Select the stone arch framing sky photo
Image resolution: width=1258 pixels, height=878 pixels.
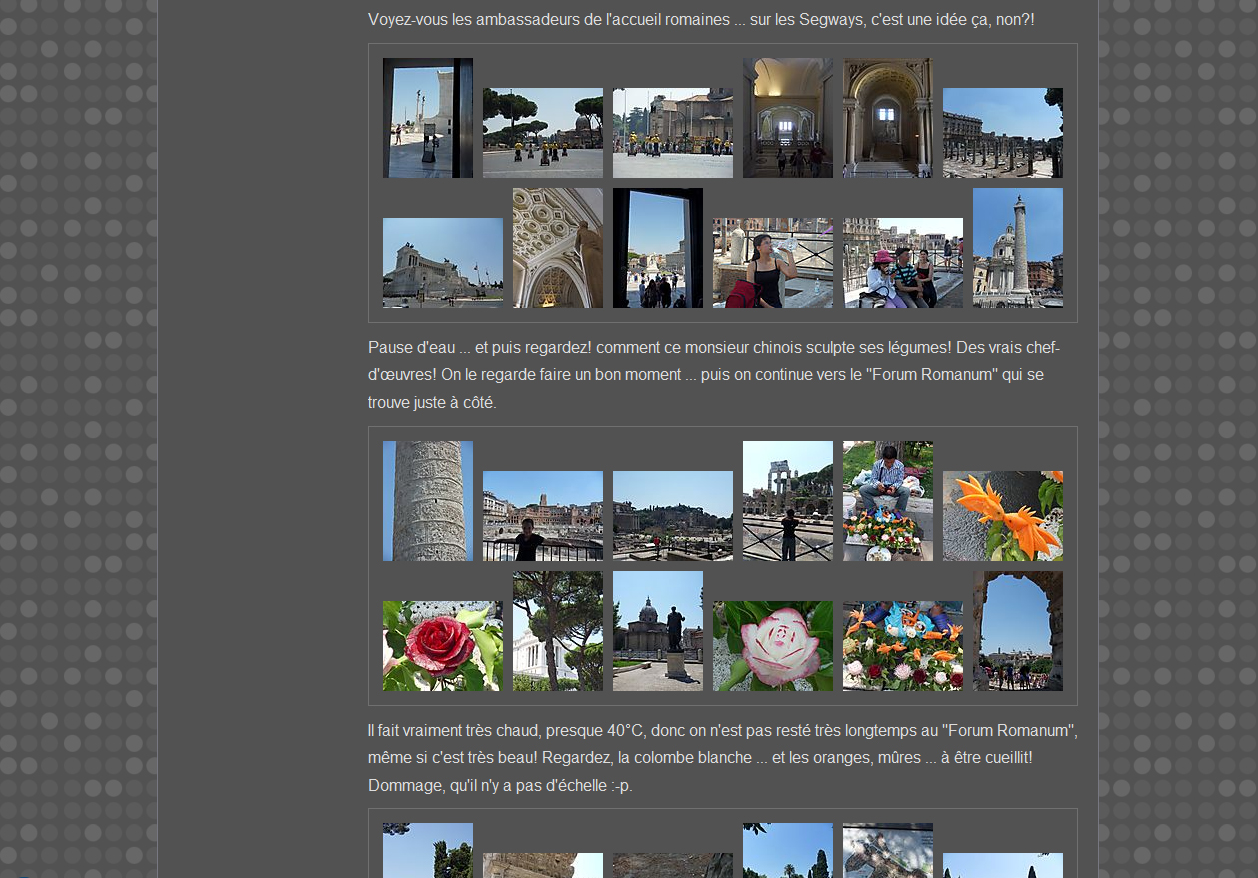1017,631
